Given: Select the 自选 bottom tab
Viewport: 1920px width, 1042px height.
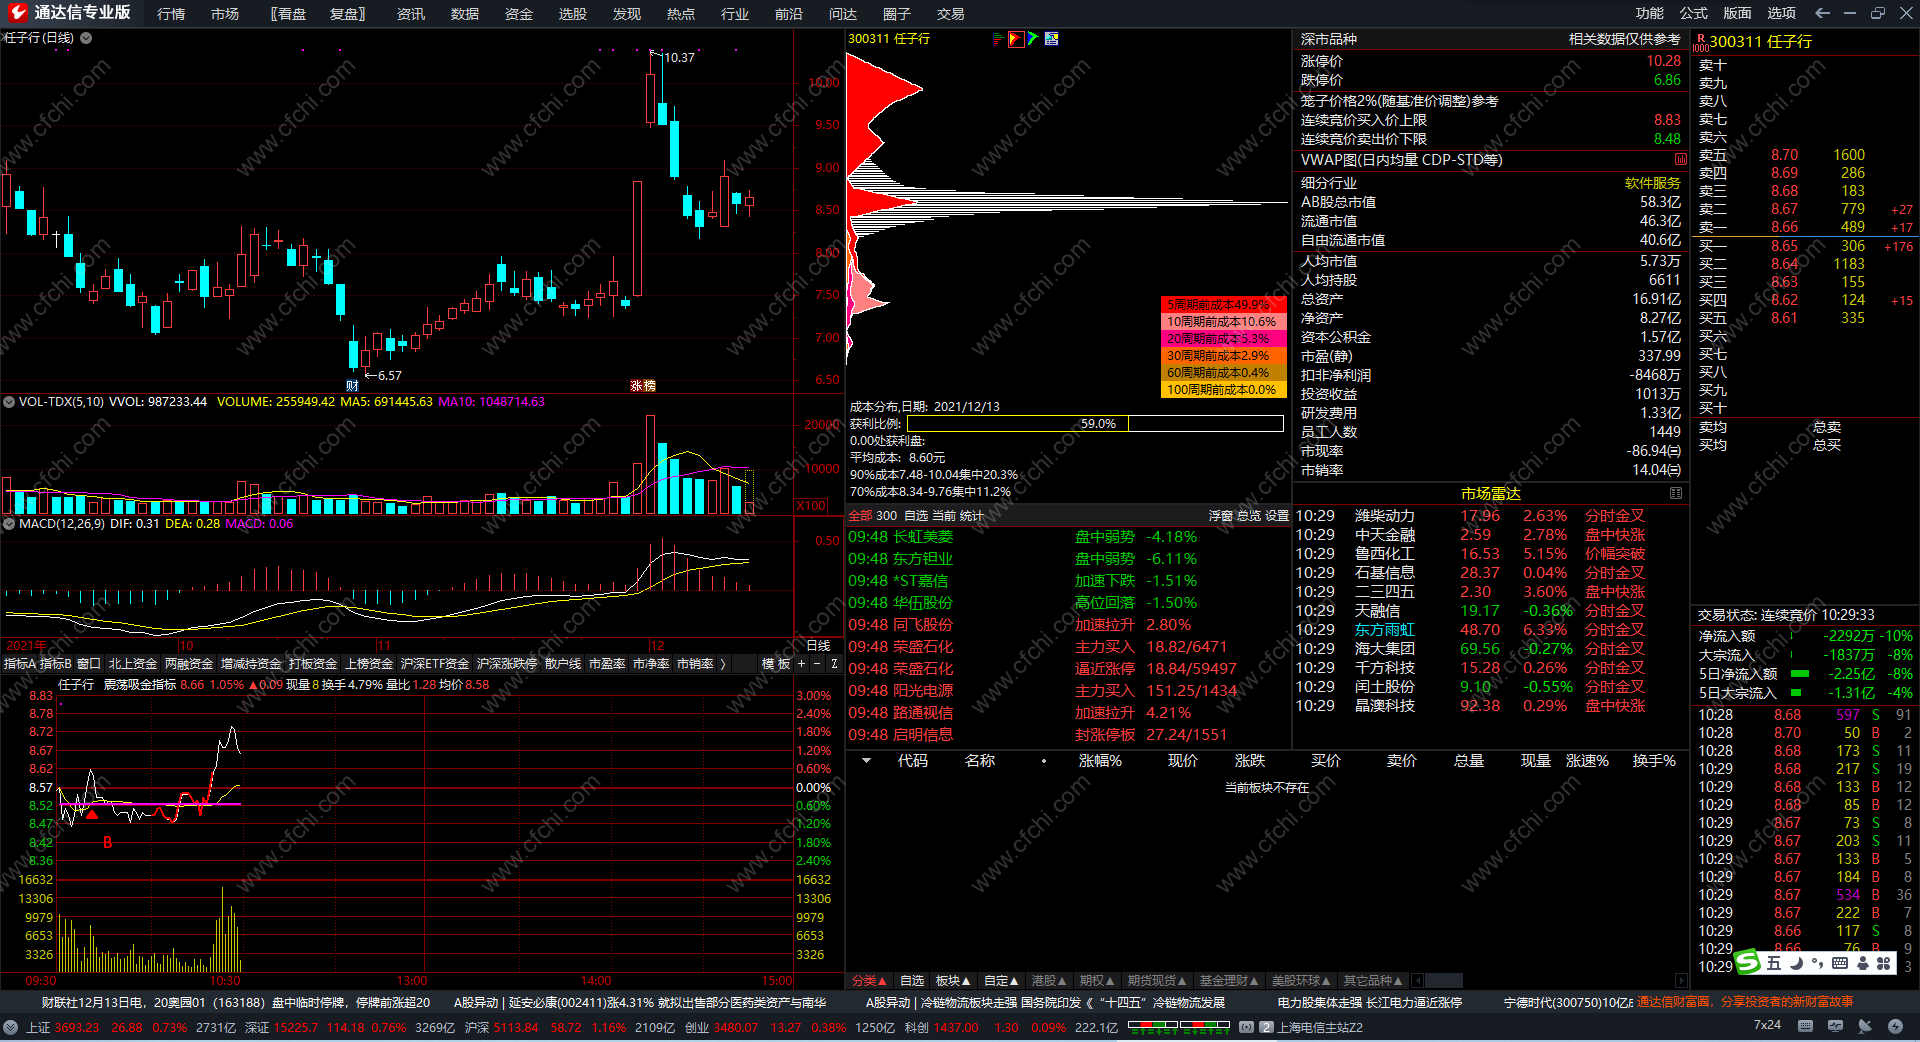Looking at the screenshot, I should coord(912,981).
